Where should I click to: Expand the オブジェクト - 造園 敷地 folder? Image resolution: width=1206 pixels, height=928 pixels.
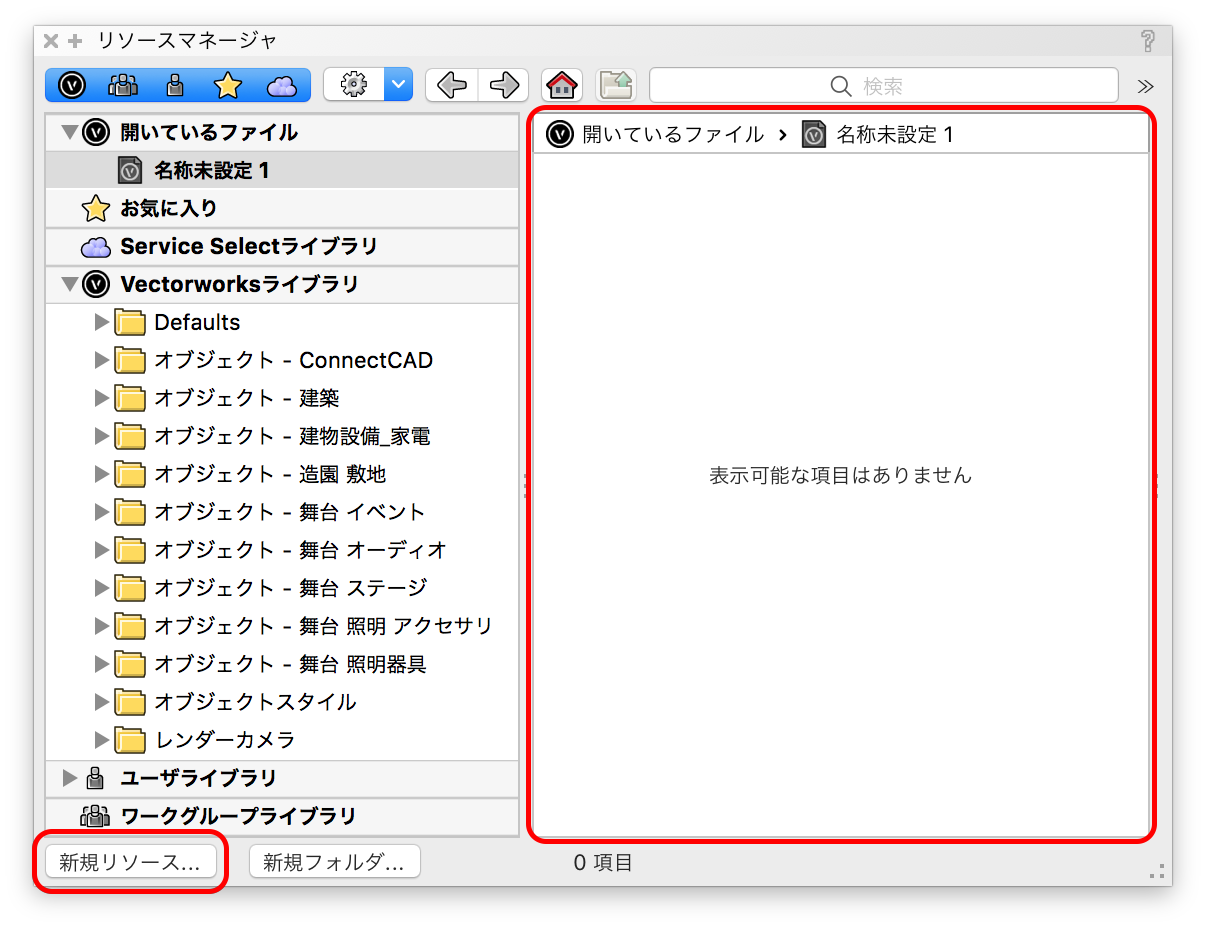point(101,474)
